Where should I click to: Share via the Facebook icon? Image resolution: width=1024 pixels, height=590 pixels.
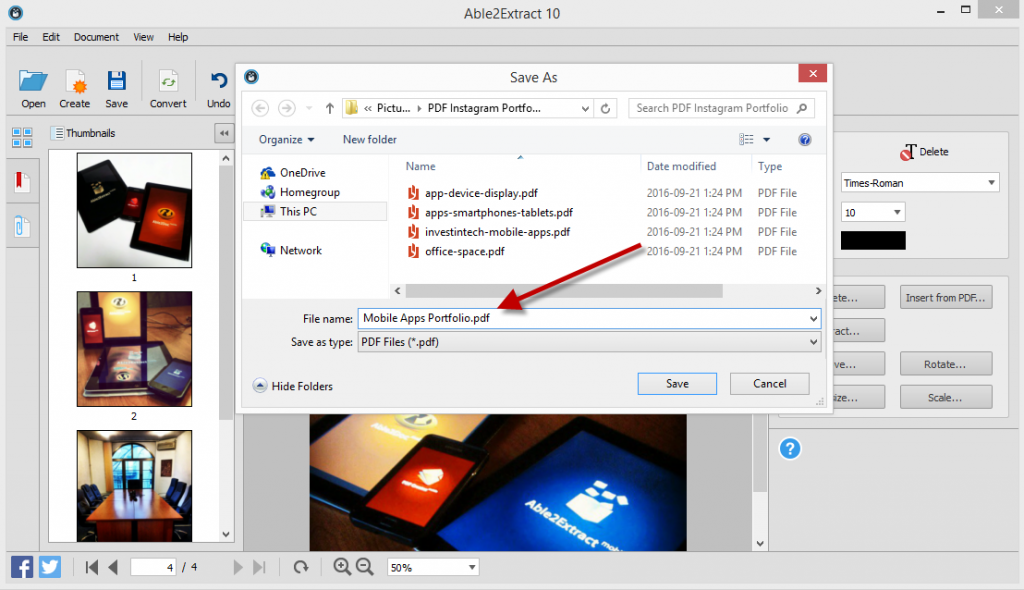pyautogui.click(x=22, y=566)
